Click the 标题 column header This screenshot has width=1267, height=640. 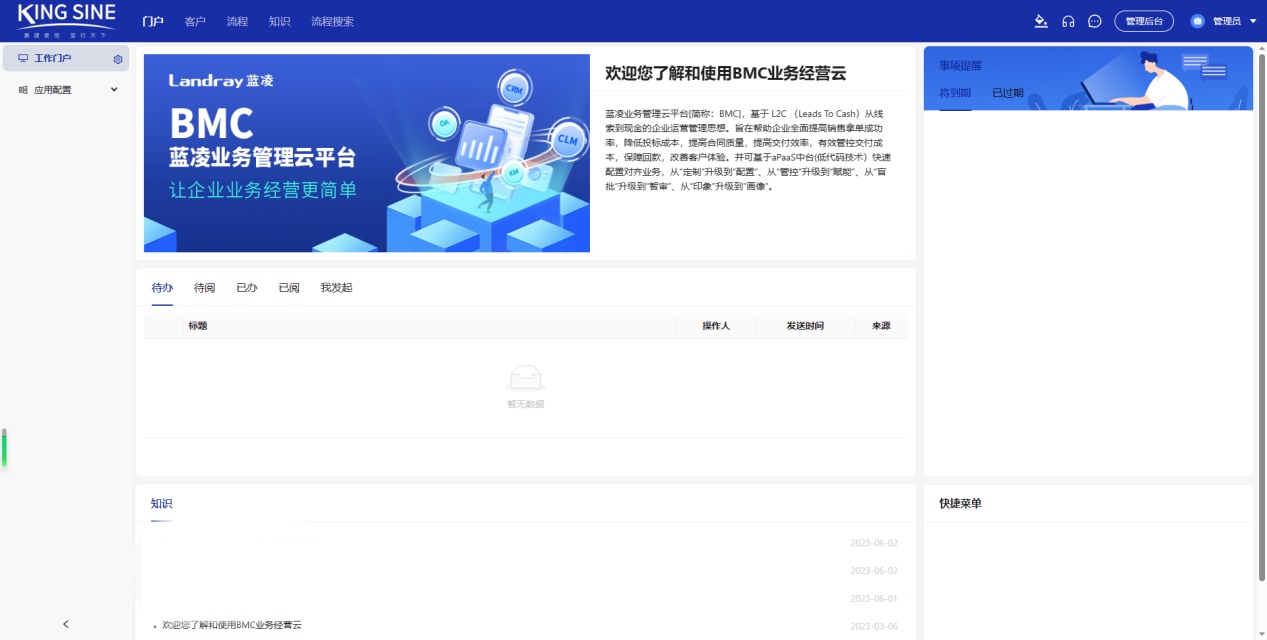(x=198, y=326)
